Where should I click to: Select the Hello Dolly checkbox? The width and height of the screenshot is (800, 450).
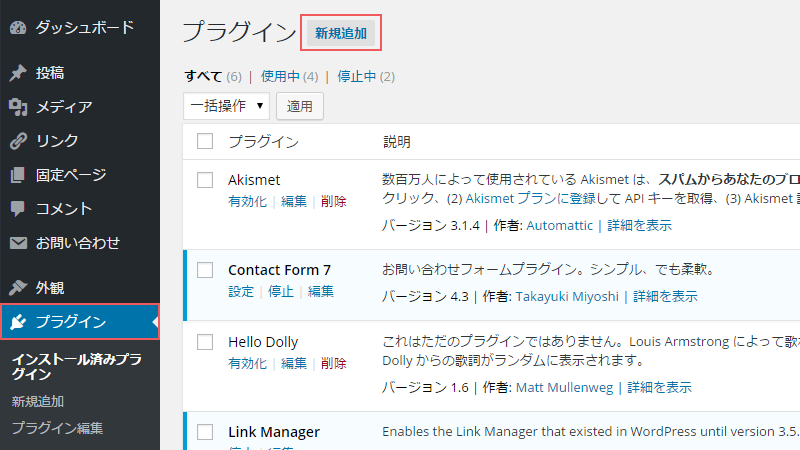click(205, 342)
